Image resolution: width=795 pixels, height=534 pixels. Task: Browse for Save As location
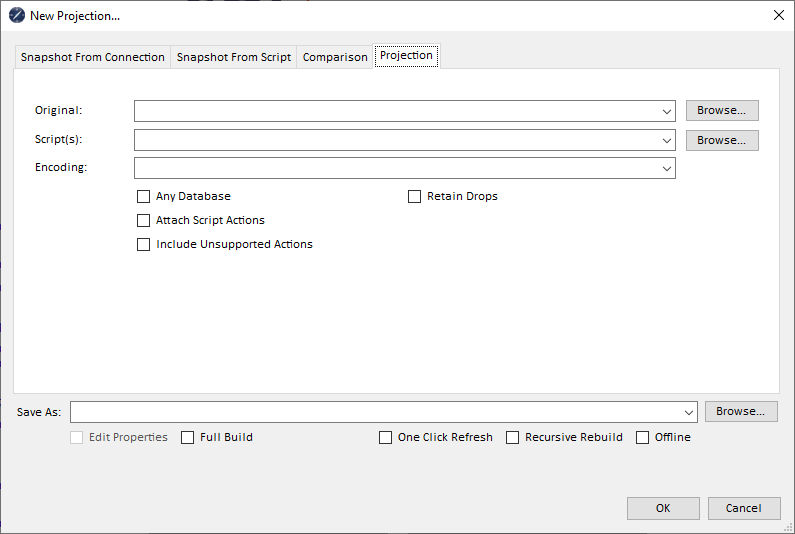[741, 412]
